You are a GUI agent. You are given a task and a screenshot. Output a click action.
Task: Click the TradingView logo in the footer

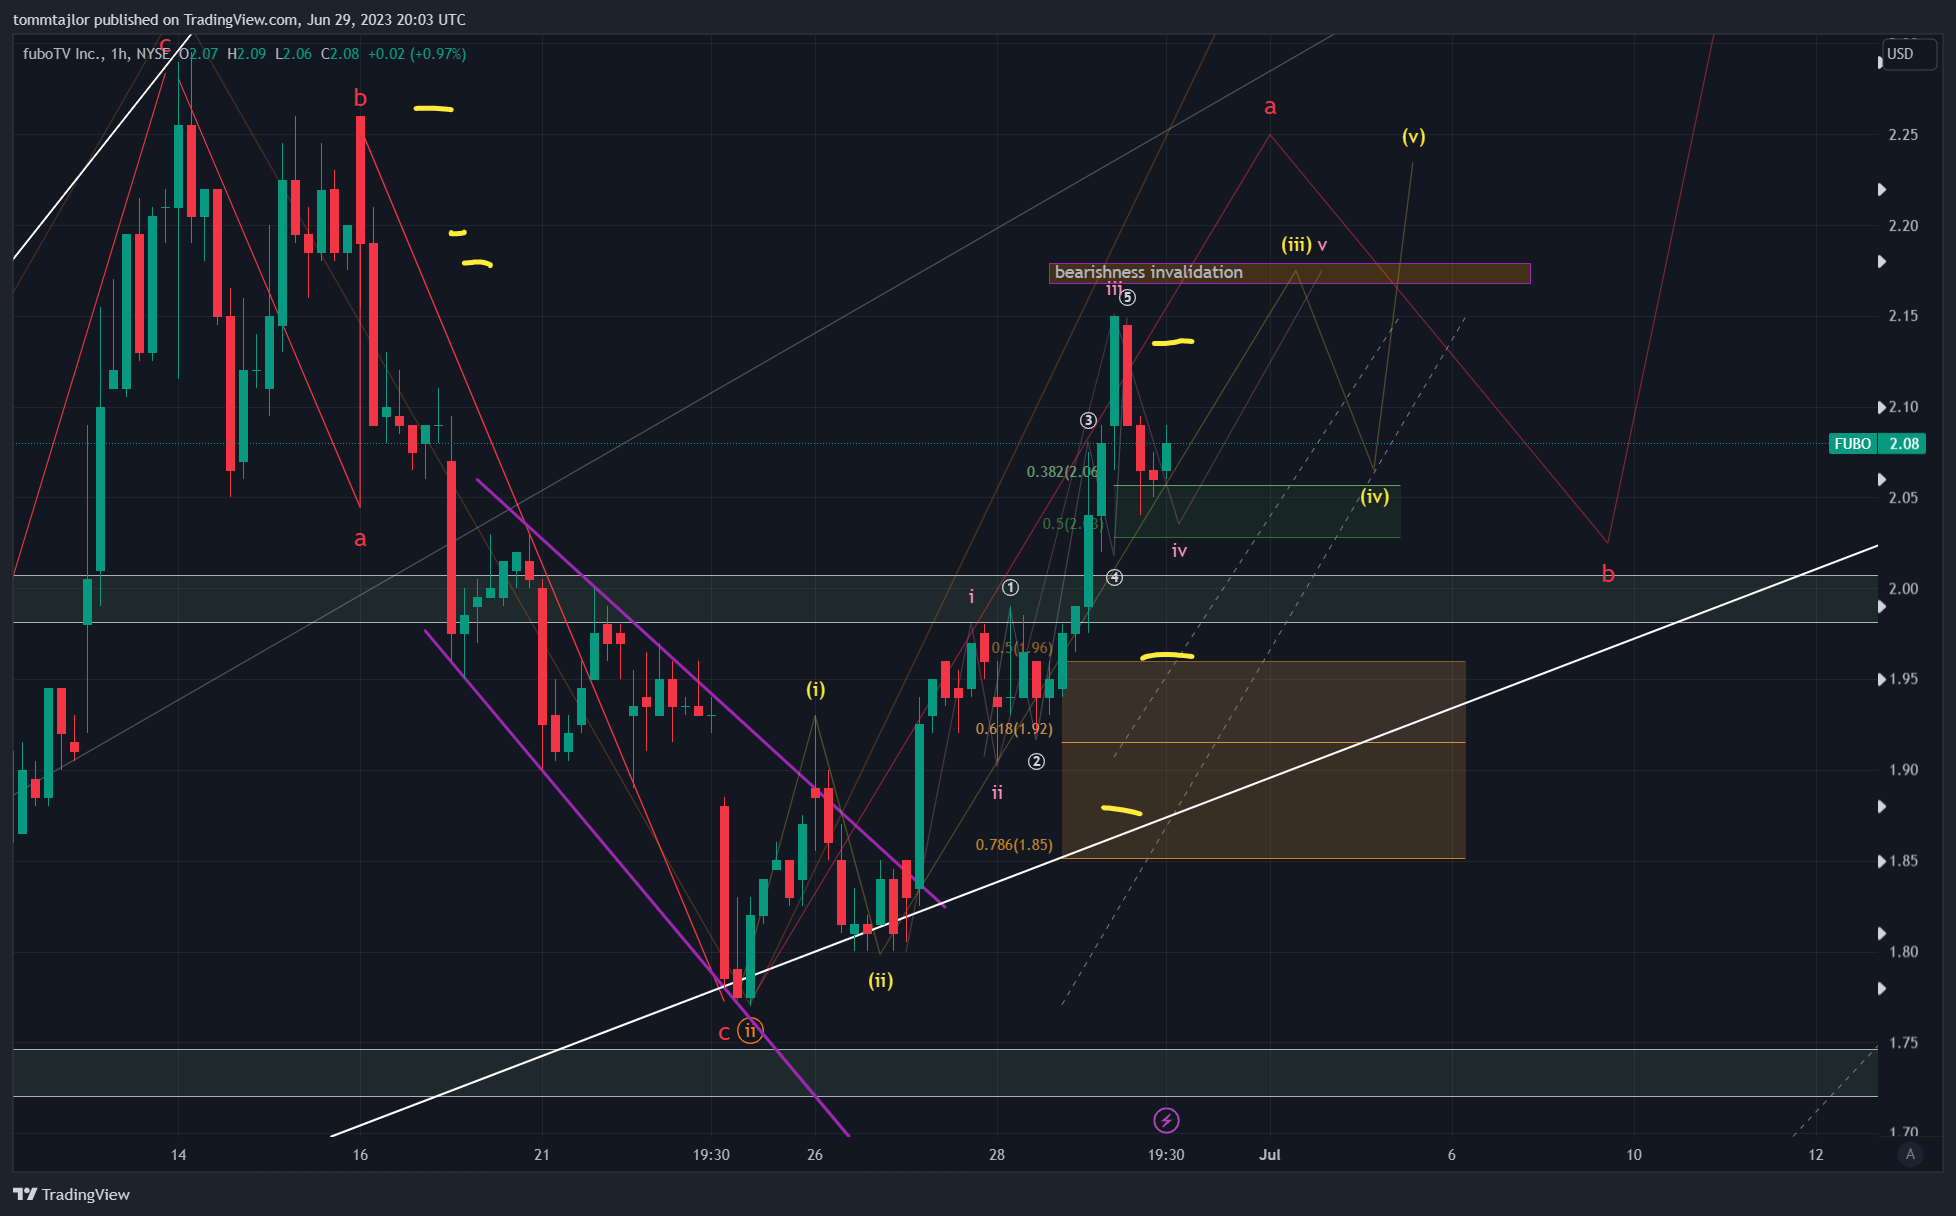coord(72,1194)
